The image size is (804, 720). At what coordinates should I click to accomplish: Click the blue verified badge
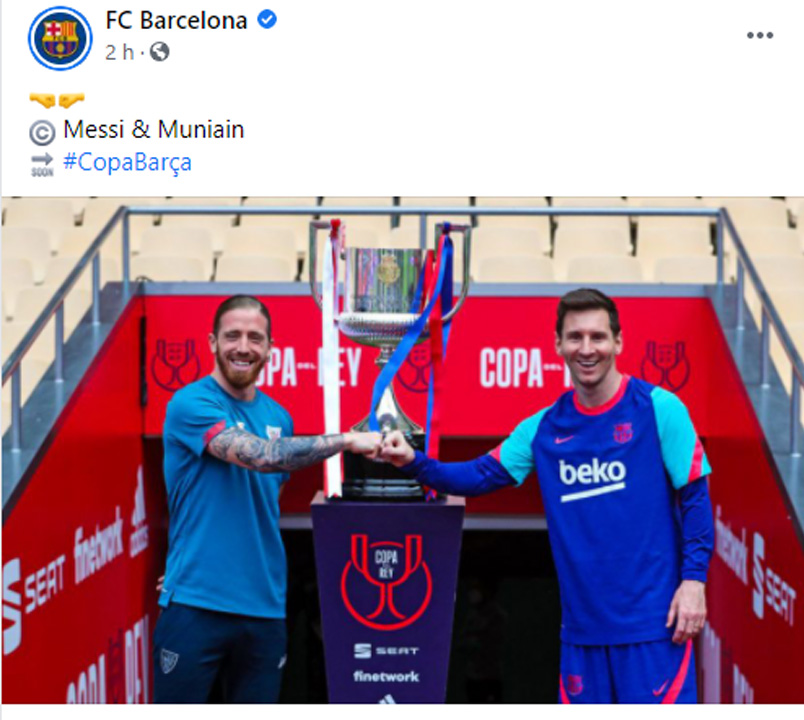coord(267,20)
